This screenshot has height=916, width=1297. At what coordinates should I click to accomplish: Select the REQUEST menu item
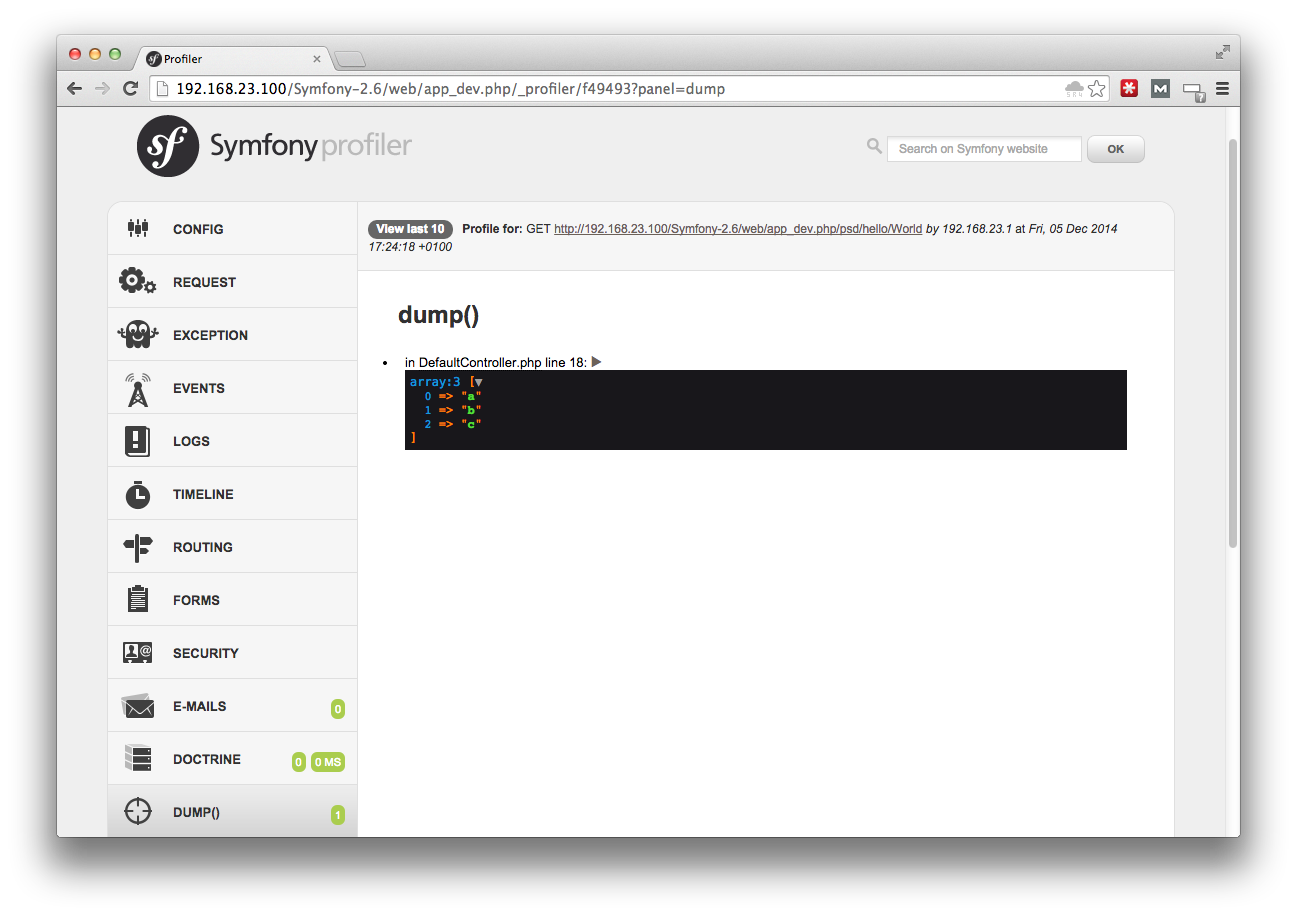[232, 281]
